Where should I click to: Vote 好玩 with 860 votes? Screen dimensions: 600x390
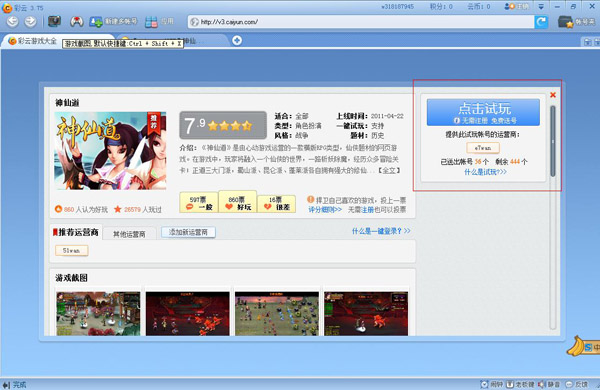click(x=238, y=202)
